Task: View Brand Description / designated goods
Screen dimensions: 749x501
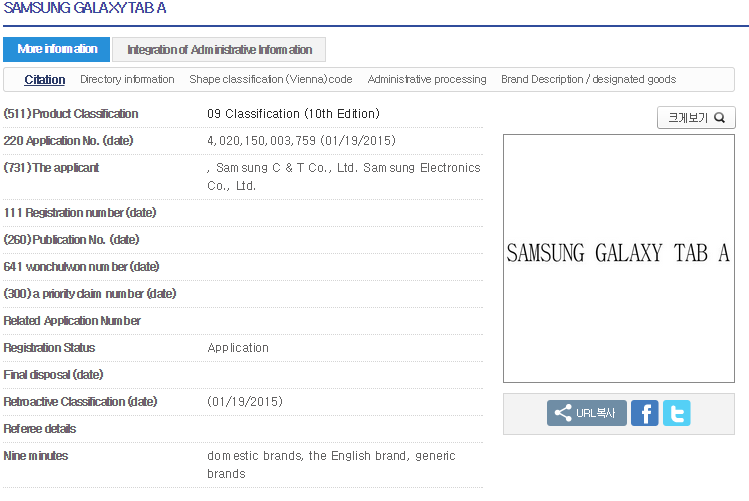Action: coord(588,79)
